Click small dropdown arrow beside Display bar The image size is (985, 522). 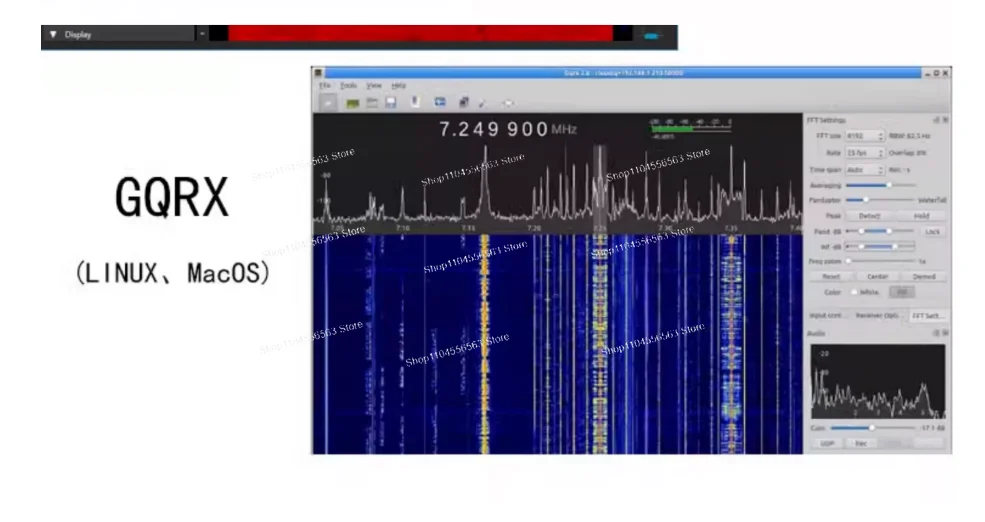(202, 35)
